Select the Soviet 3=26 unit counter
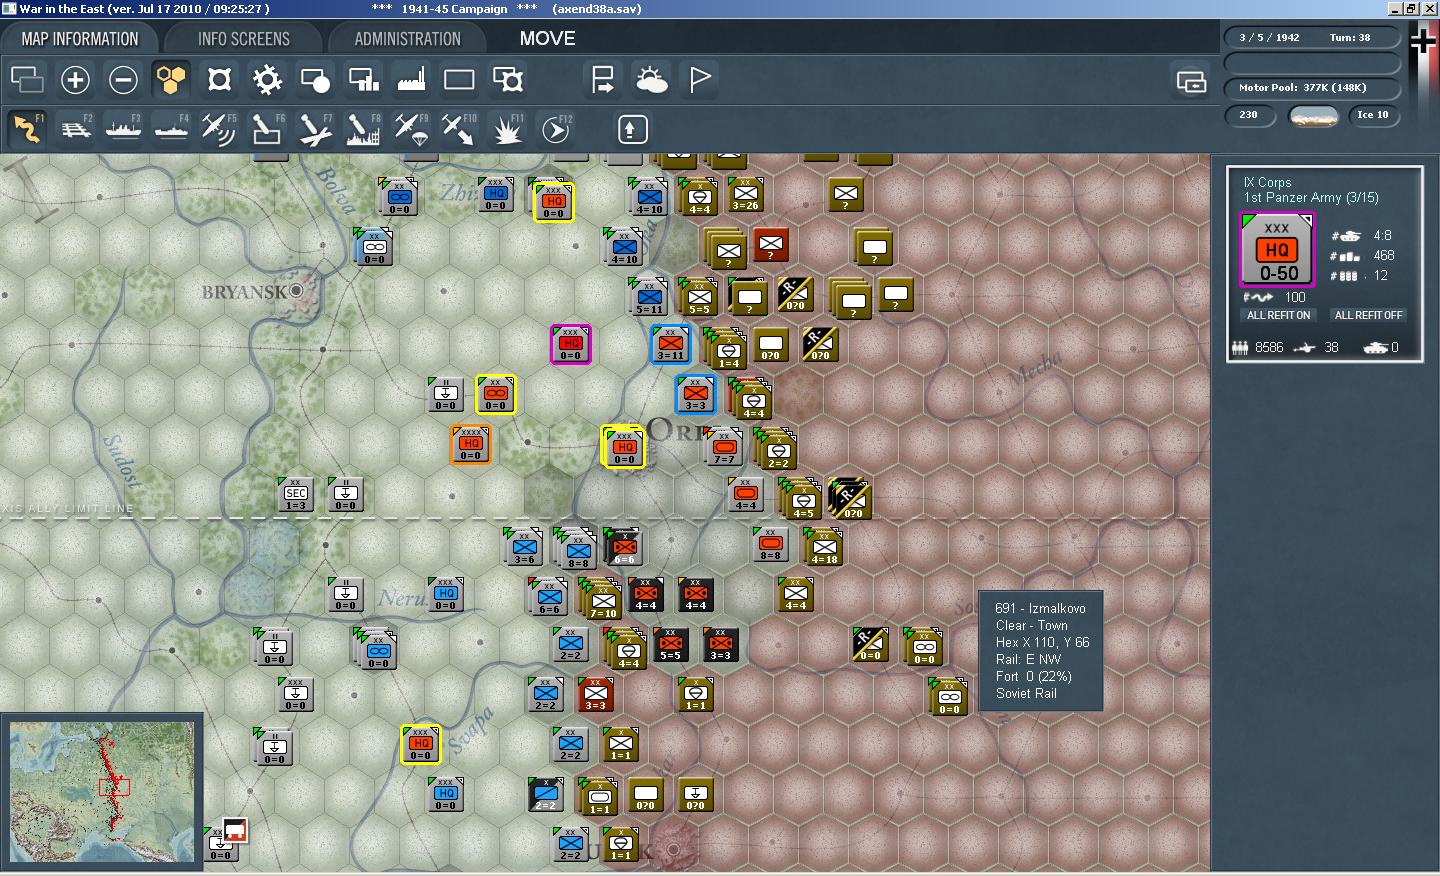Image resolution: width=1440 pixels, height=876 pixels. coord(745,194)
